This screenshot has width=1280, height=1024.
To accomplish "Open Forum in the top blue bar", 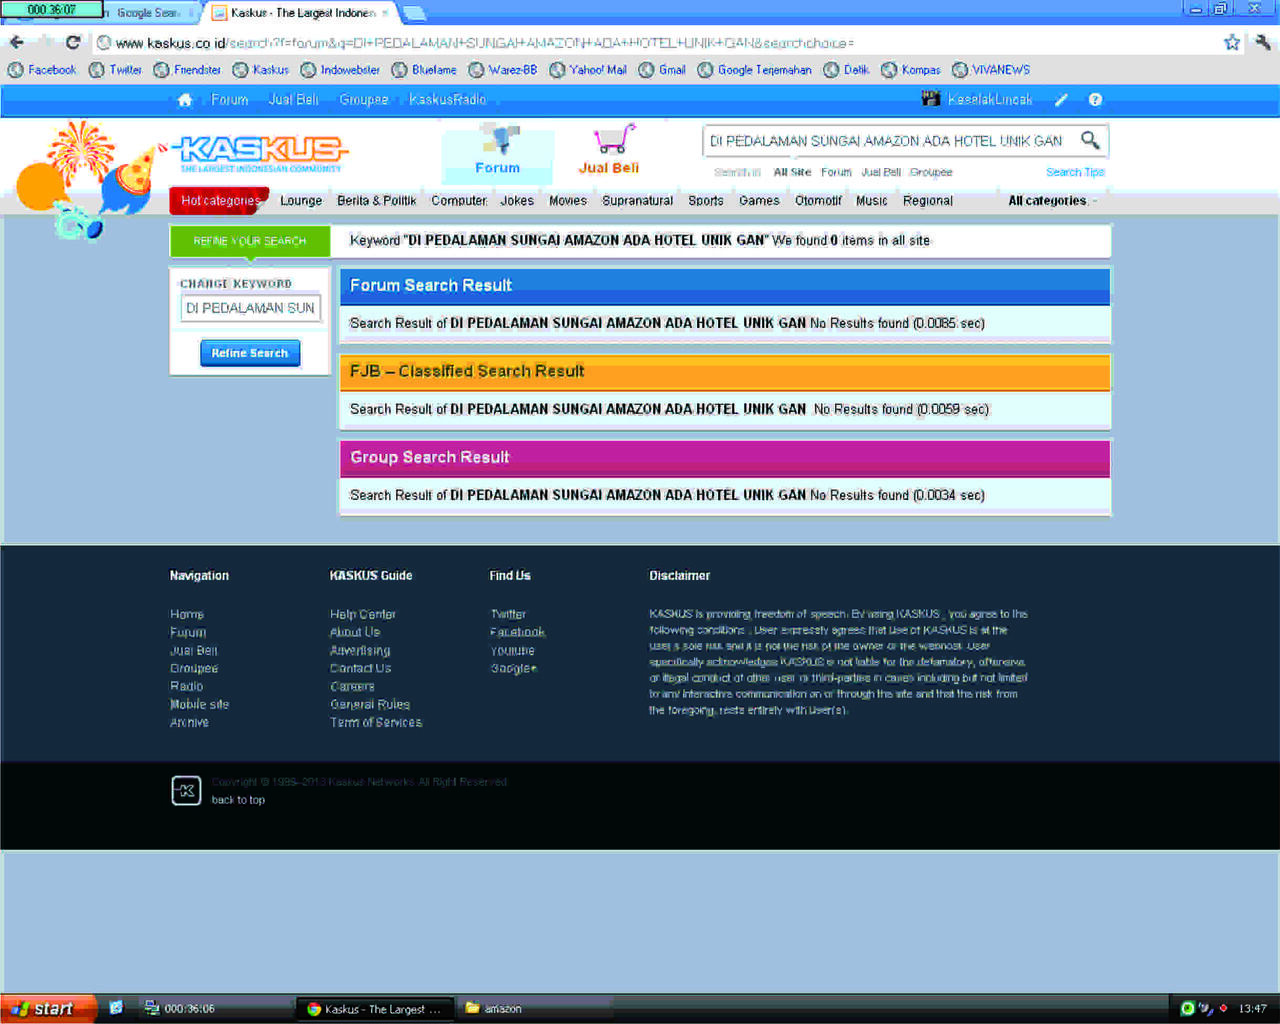I will (230, 100).
